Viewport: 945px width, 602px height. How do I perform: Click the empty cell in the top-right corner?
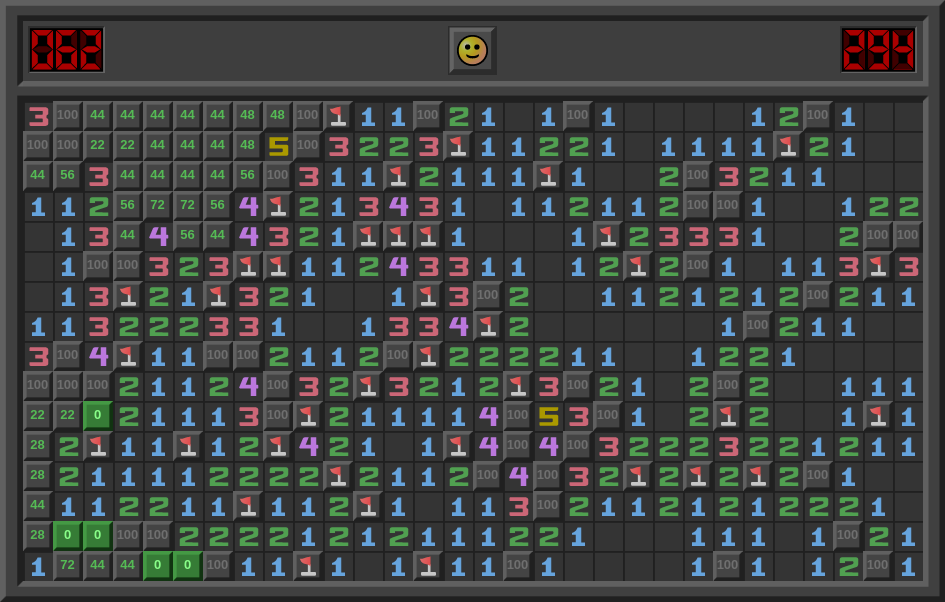pos(908,116)
